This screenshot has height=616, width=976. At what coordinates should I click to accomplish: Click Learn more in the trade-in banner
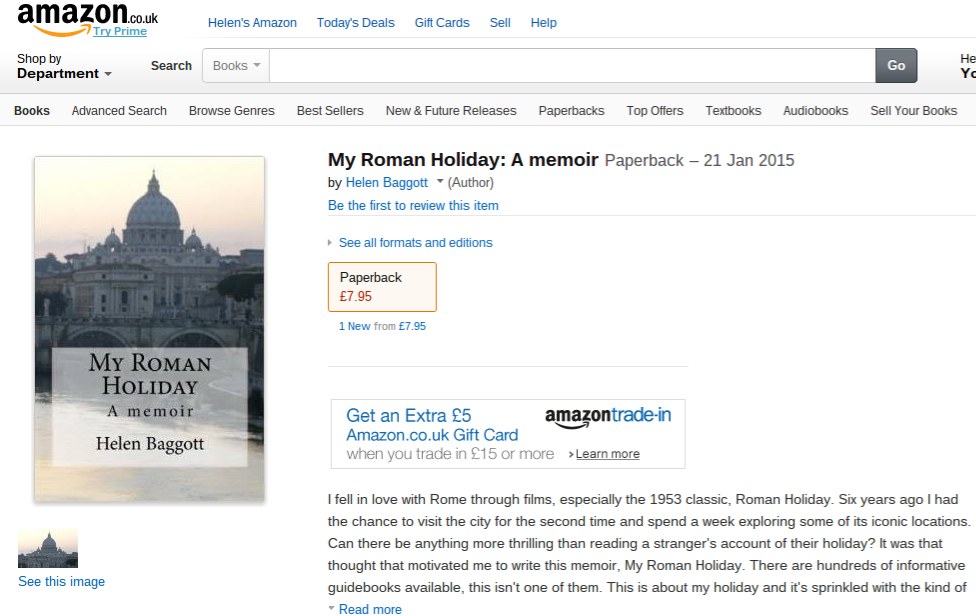point(607,454)
